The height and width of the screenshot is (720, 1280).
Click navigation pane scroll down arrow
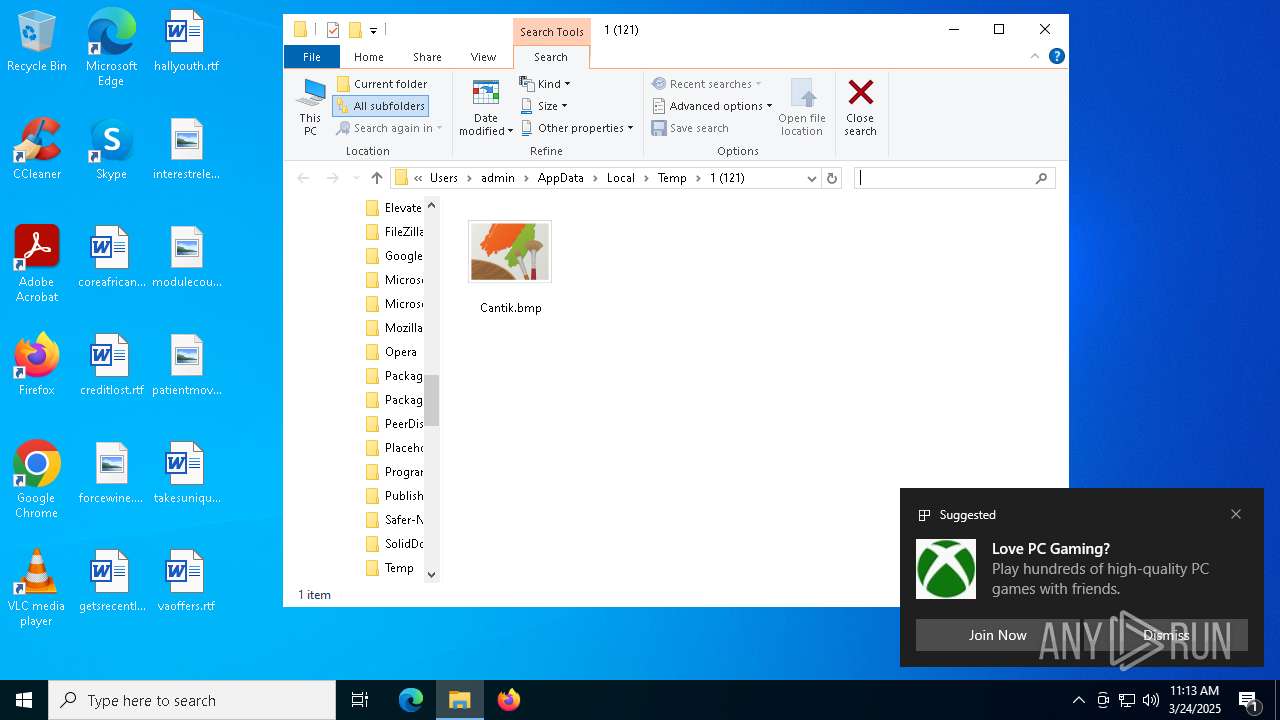click(x=432, y=574)
